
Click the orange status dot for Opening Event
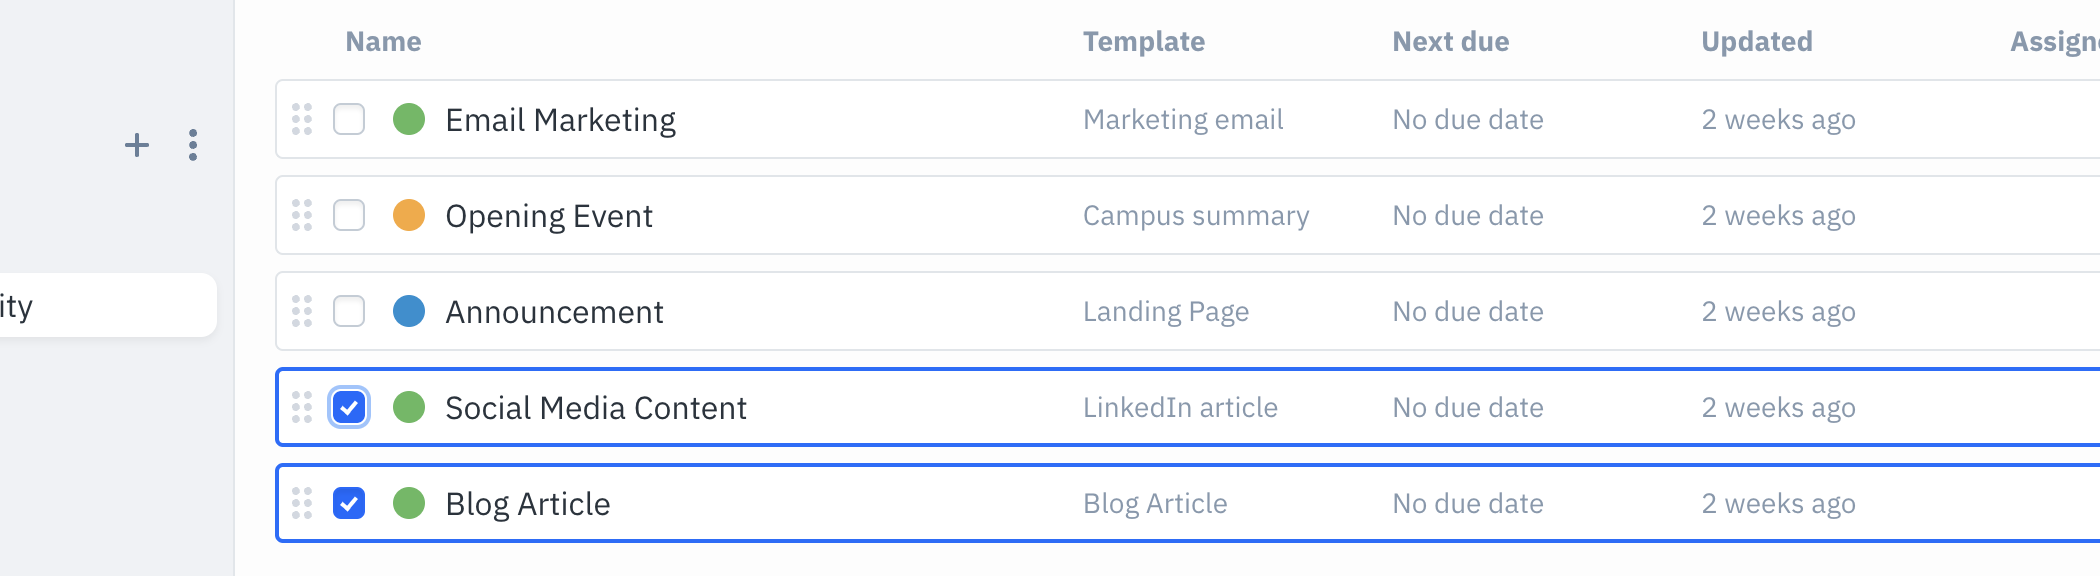pos(409,215)
